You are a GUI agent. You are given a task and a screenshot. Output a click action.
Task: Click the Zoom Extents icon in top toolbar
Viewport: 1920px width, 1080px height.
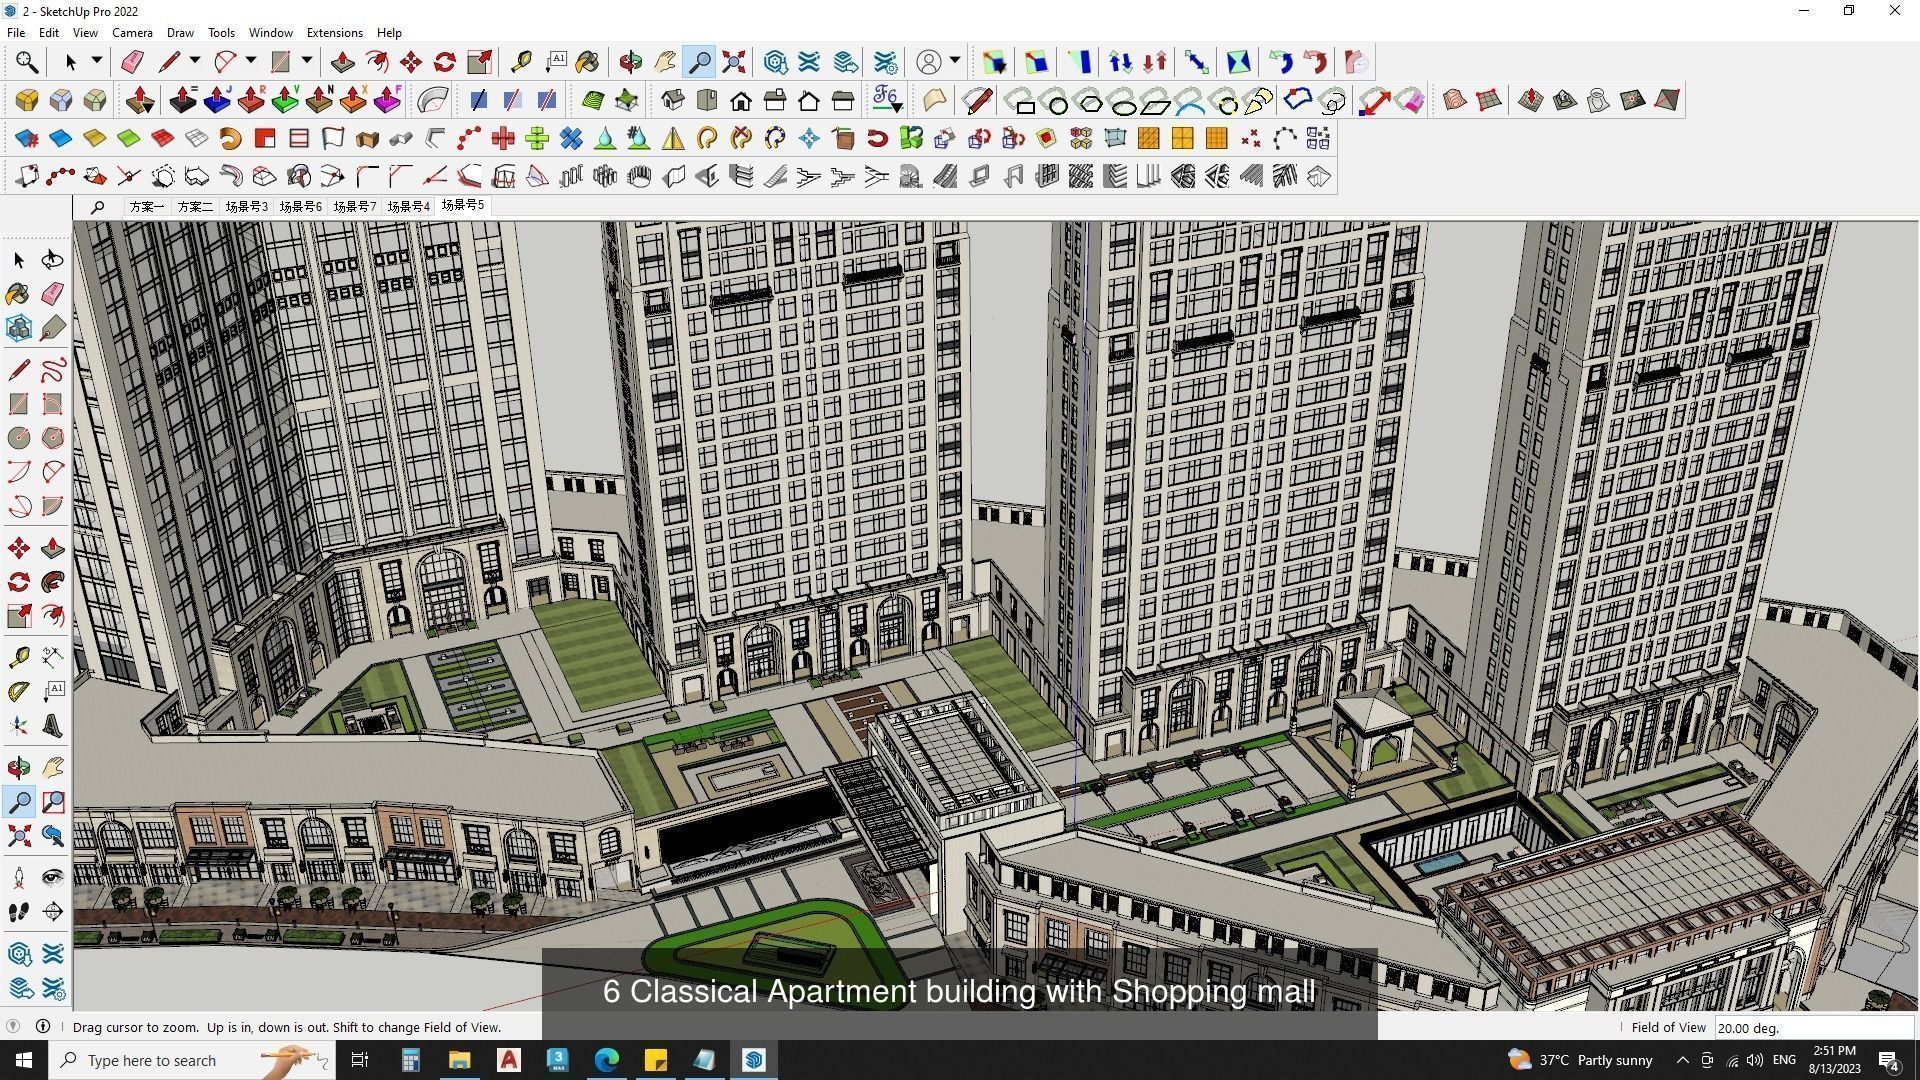(x=734, y=62)
